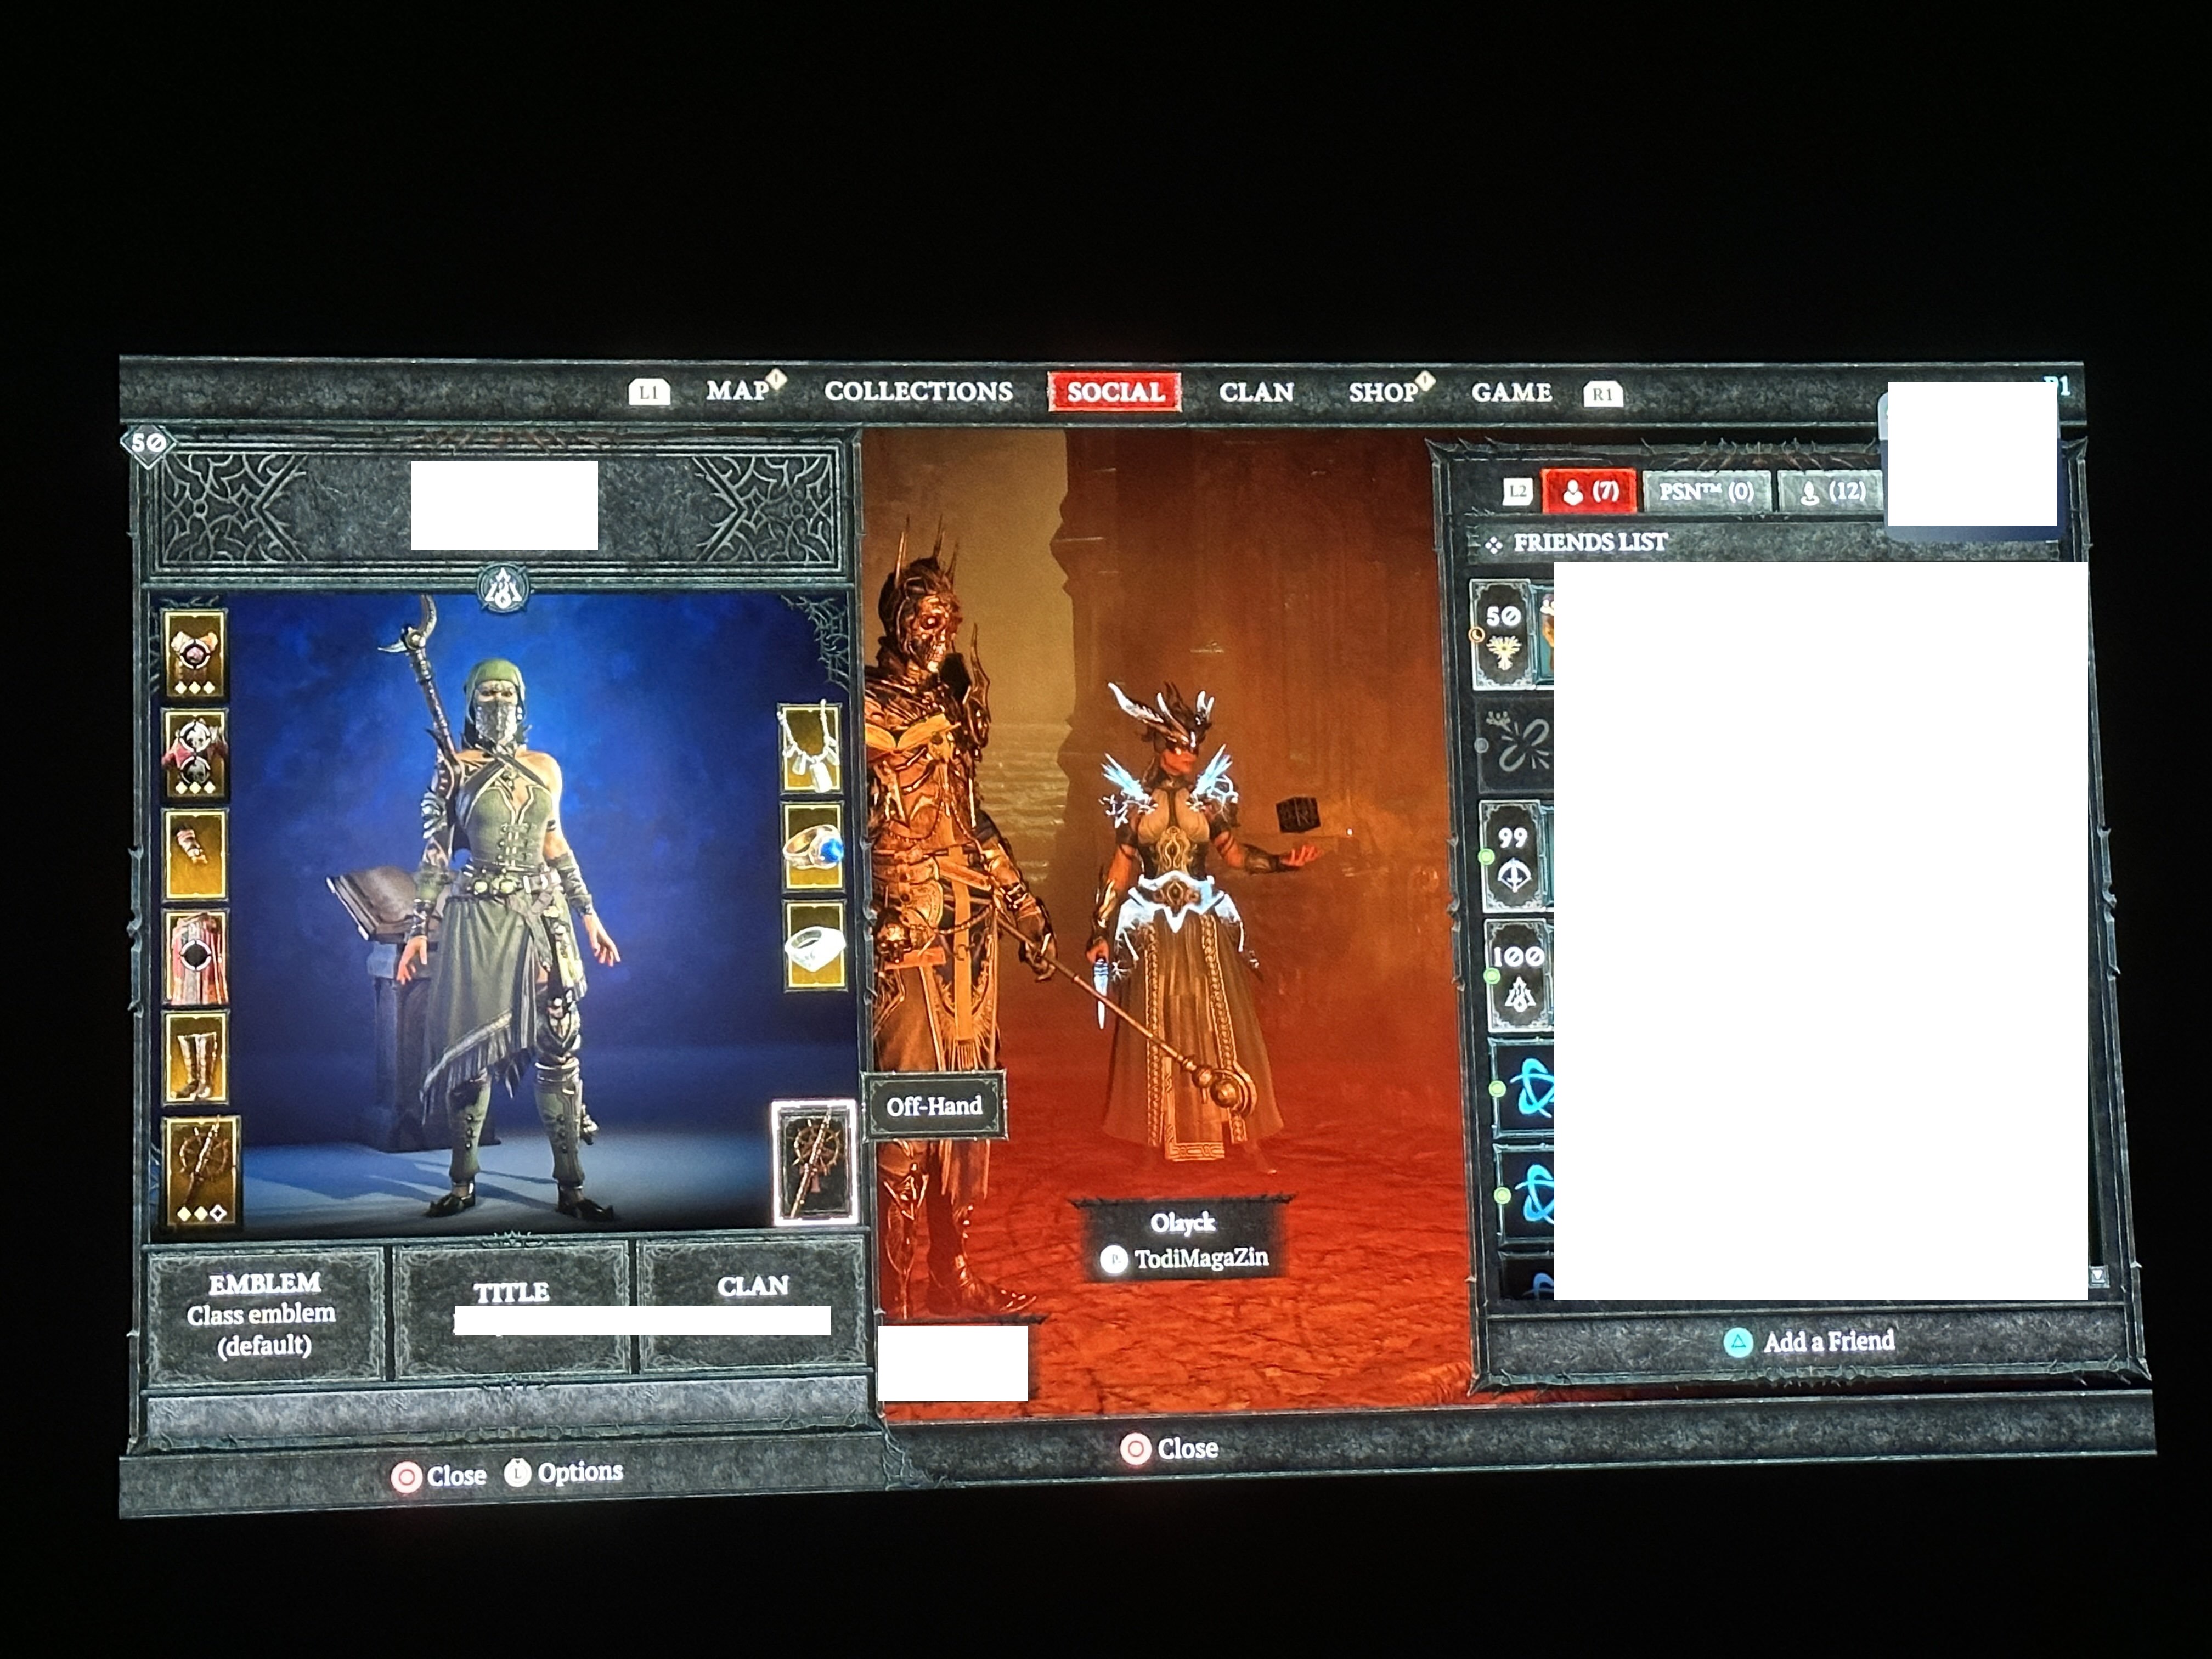Click the L2 trigger icon by friend tabs

[x=1518, y=491]
